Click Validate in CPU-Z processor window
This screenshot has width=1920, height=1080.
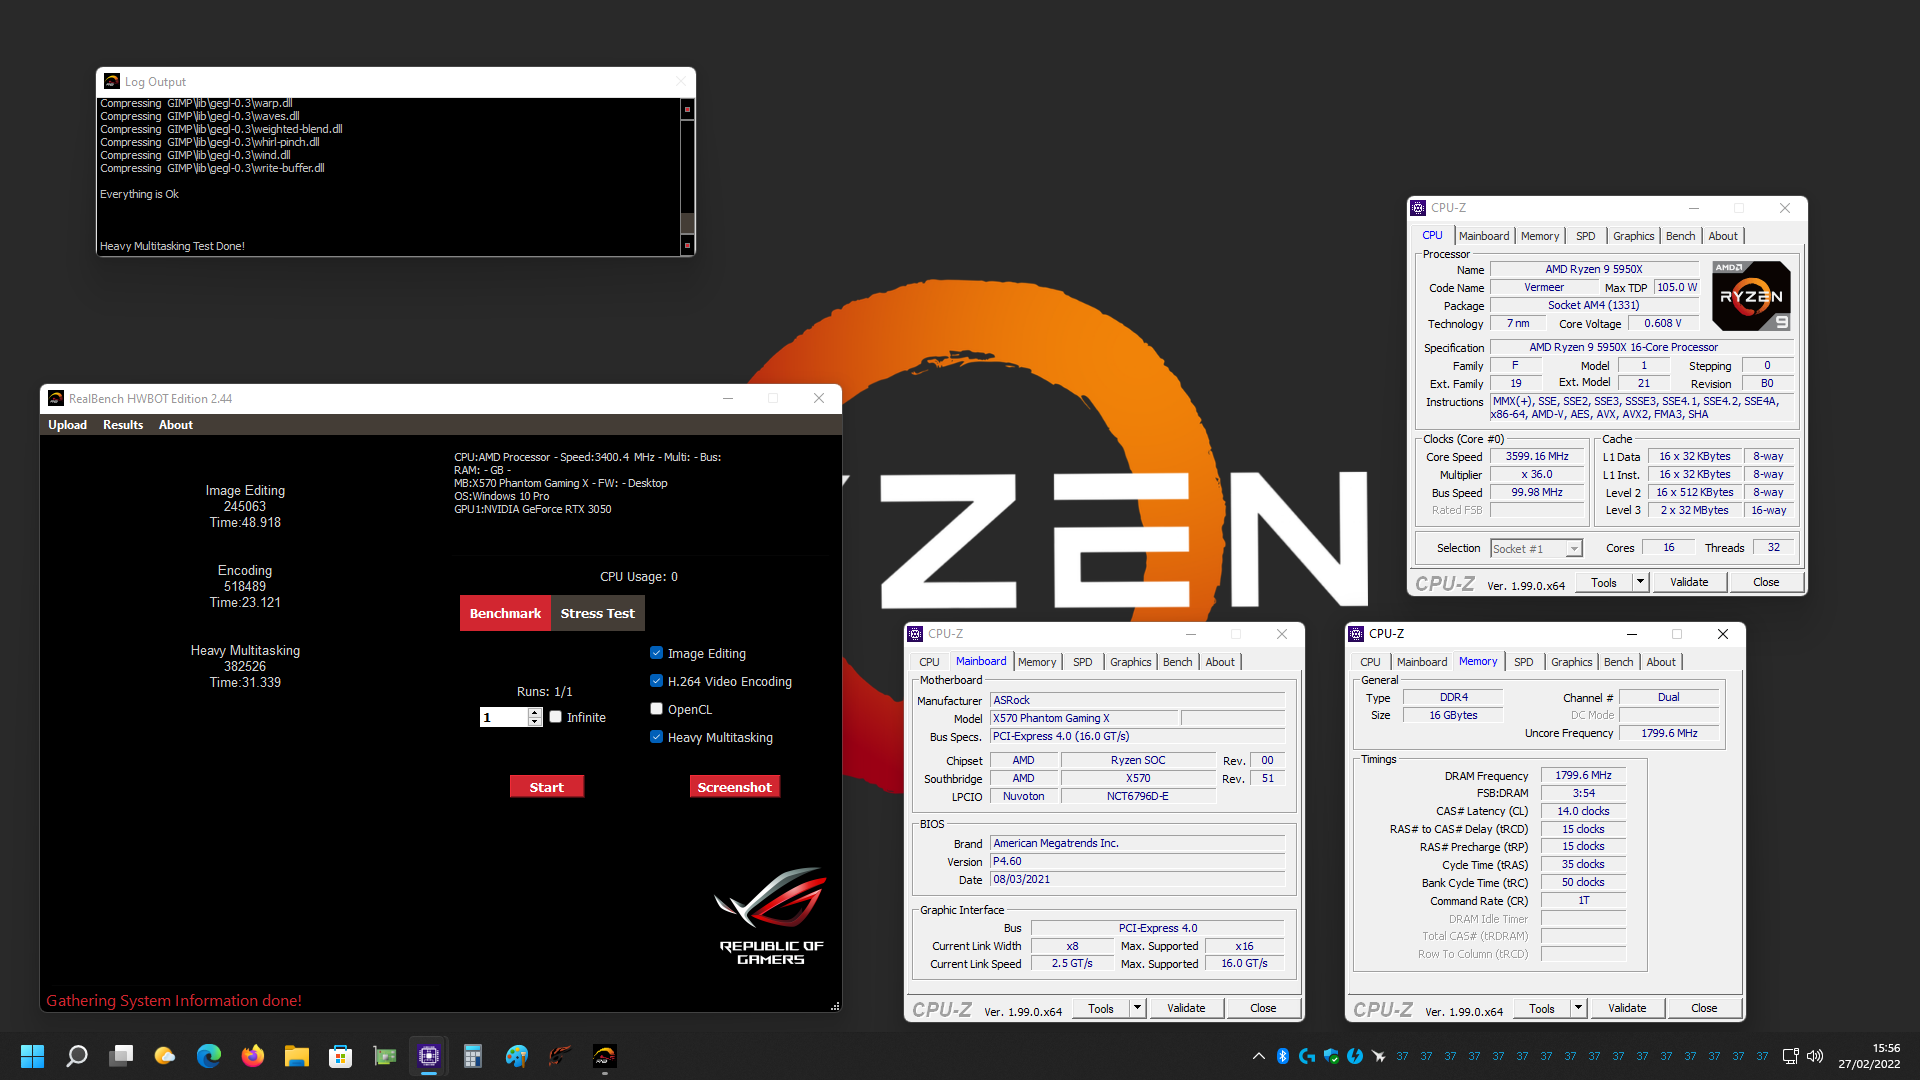coord(1689,582)
